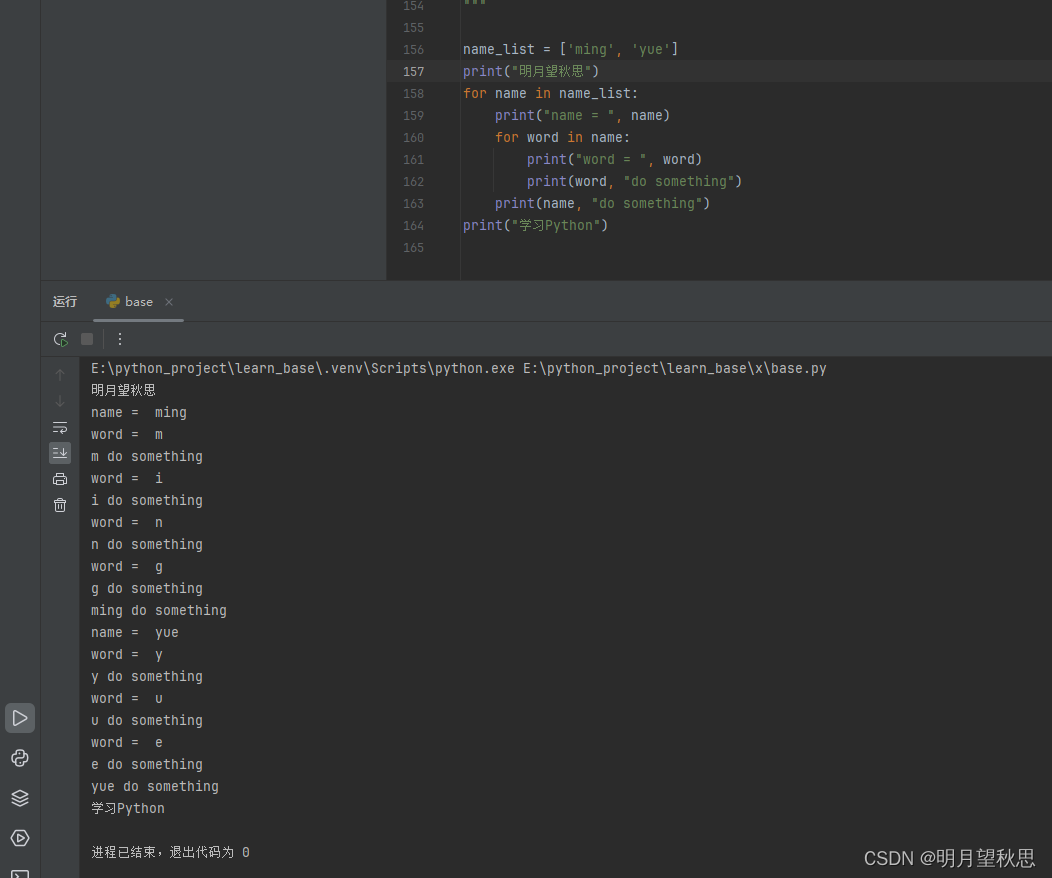1052x878 pixels.
Task: Open the Python Packages layers icon
Action: 20,798
